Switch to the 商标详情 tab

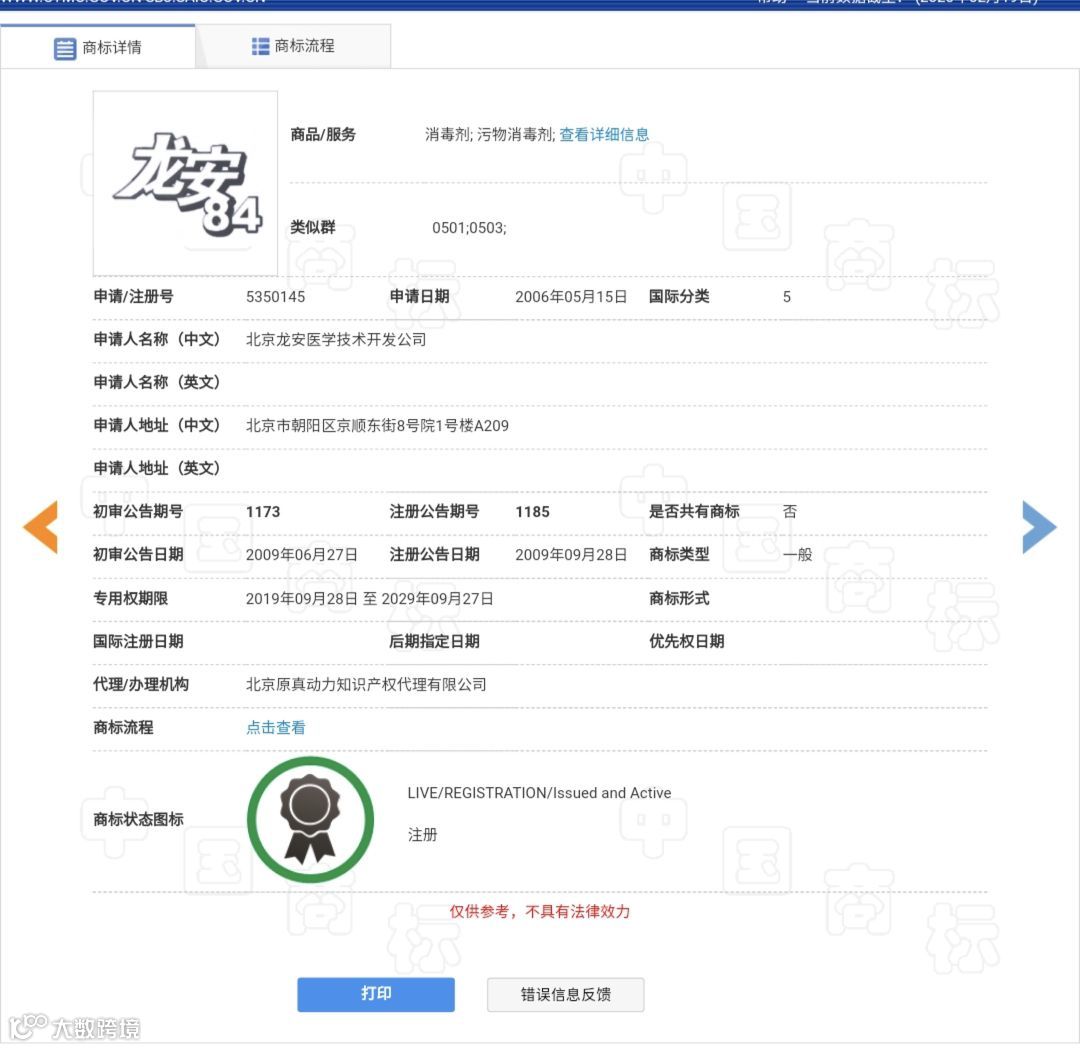tap(98, 47)
